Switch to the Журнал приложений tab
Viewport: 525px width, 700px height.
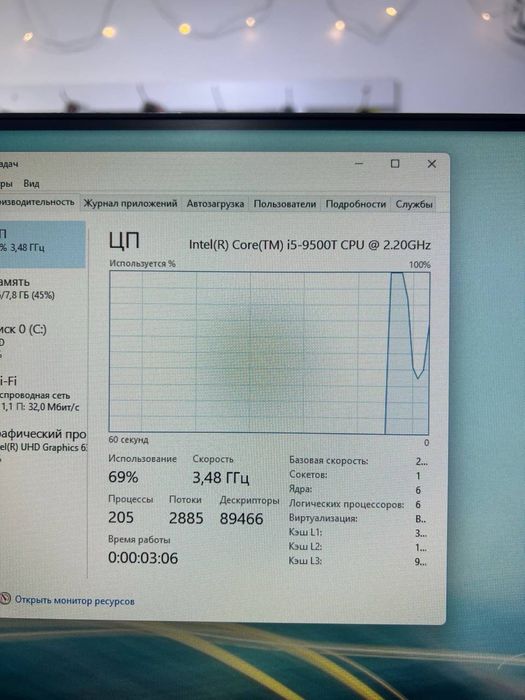point(130,204)
